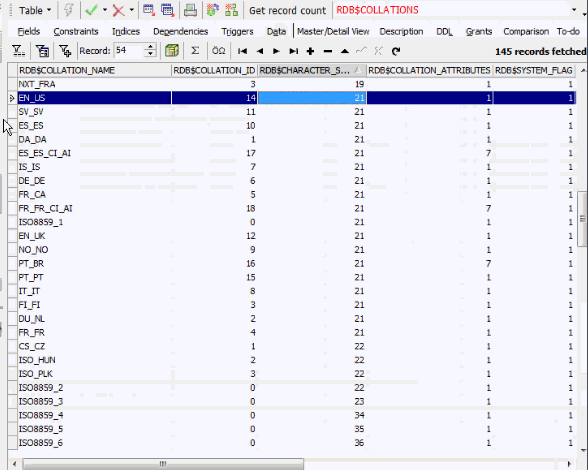The image size is (588, 470).
Task: Increment the Record number spinner
Action: [x=150, y=47]
